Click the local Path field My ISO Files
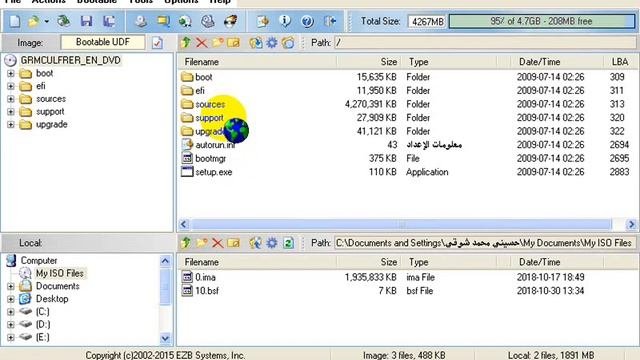This screenshot has height=360, width=640. 485,243
